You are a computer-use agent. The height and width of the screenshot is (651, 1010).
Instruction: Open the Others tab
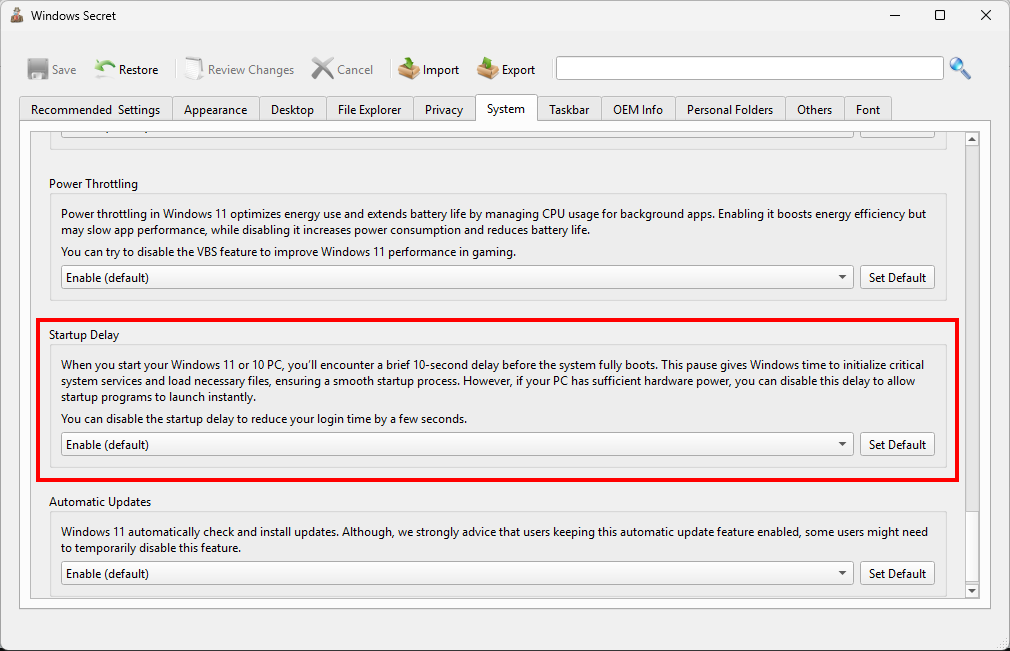(814, 109)
